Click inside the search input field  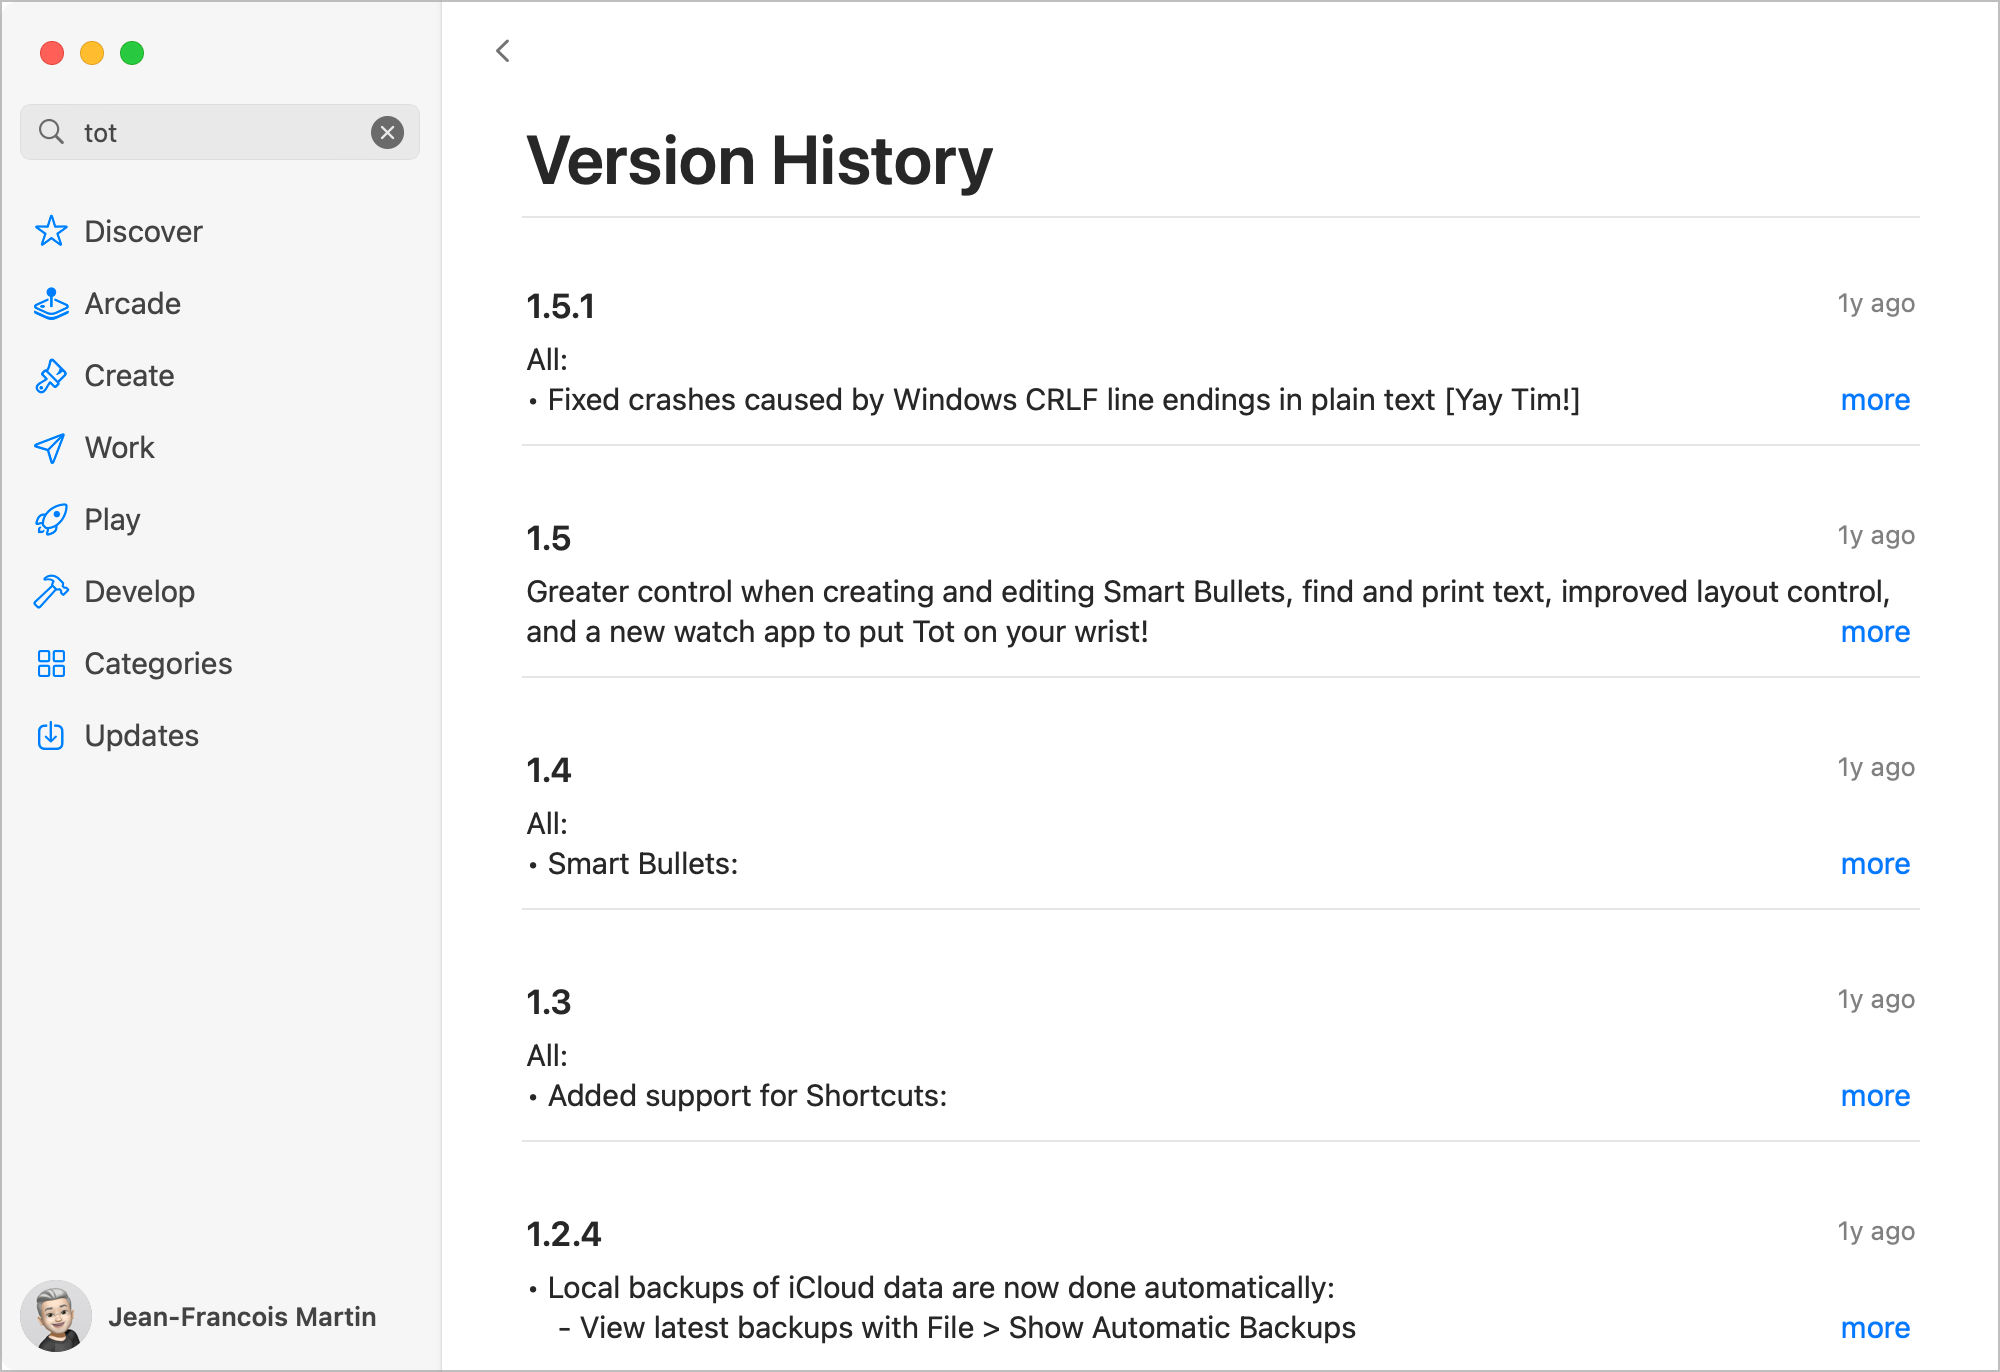click(x=200, y=131)
